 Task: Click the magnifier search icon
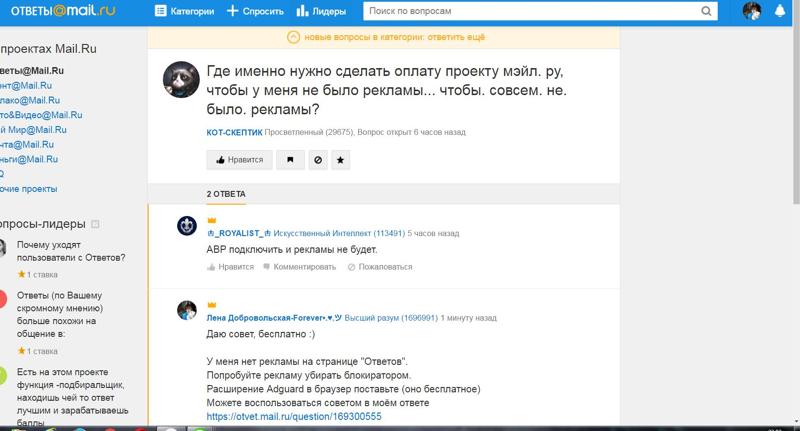click(706, 11)
